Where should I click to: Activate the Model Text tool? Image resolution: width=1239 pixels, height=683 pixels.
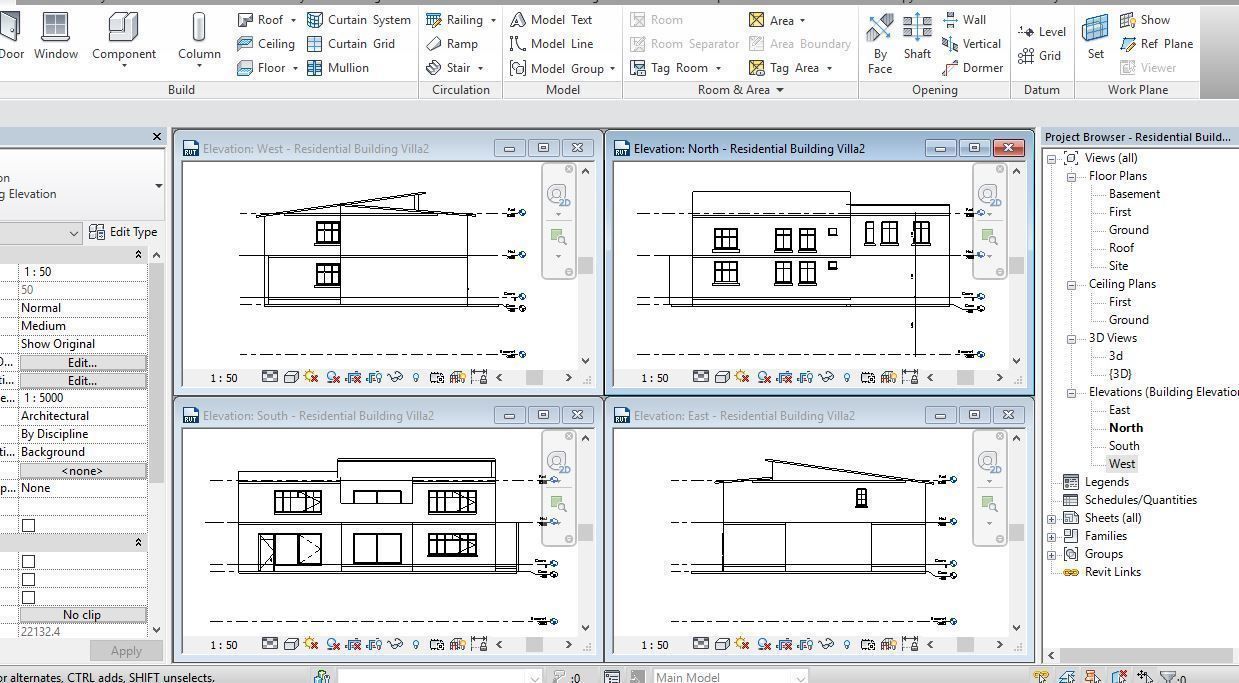click(x=550, y=20)
